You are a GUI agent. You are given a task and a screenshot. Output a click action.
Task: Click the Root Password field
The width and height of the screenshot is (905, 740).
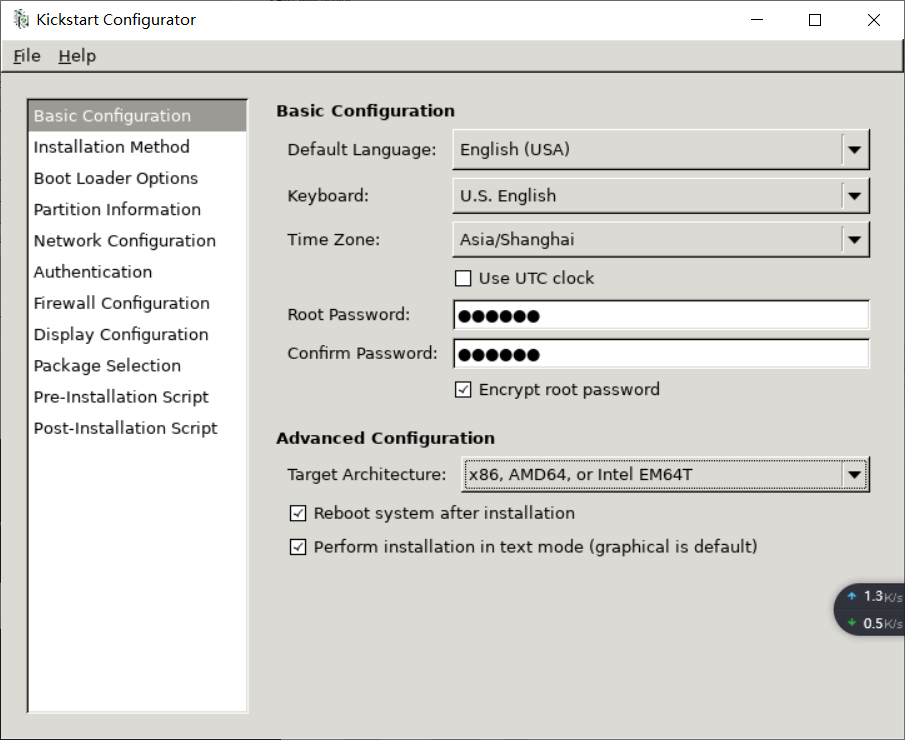pos(661,315)
